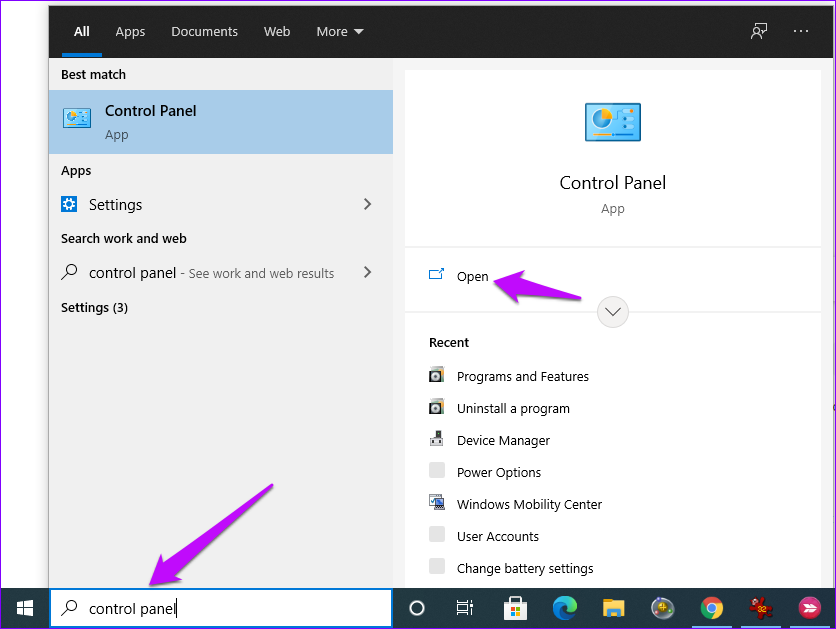Viewport: 836px width, 629px height.
Task: Switch to the All tab
Action: pos(82,31)
